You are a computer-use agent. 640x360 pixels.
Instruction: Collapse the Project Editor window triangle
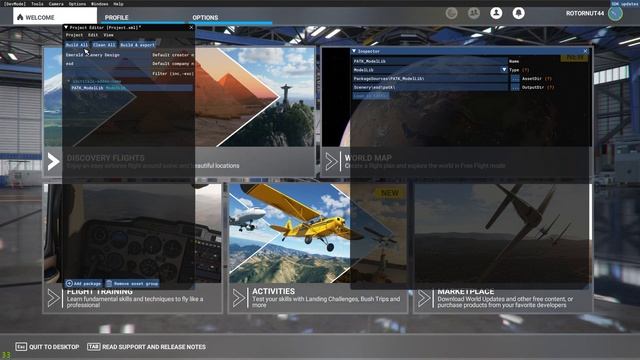(66, 27)
